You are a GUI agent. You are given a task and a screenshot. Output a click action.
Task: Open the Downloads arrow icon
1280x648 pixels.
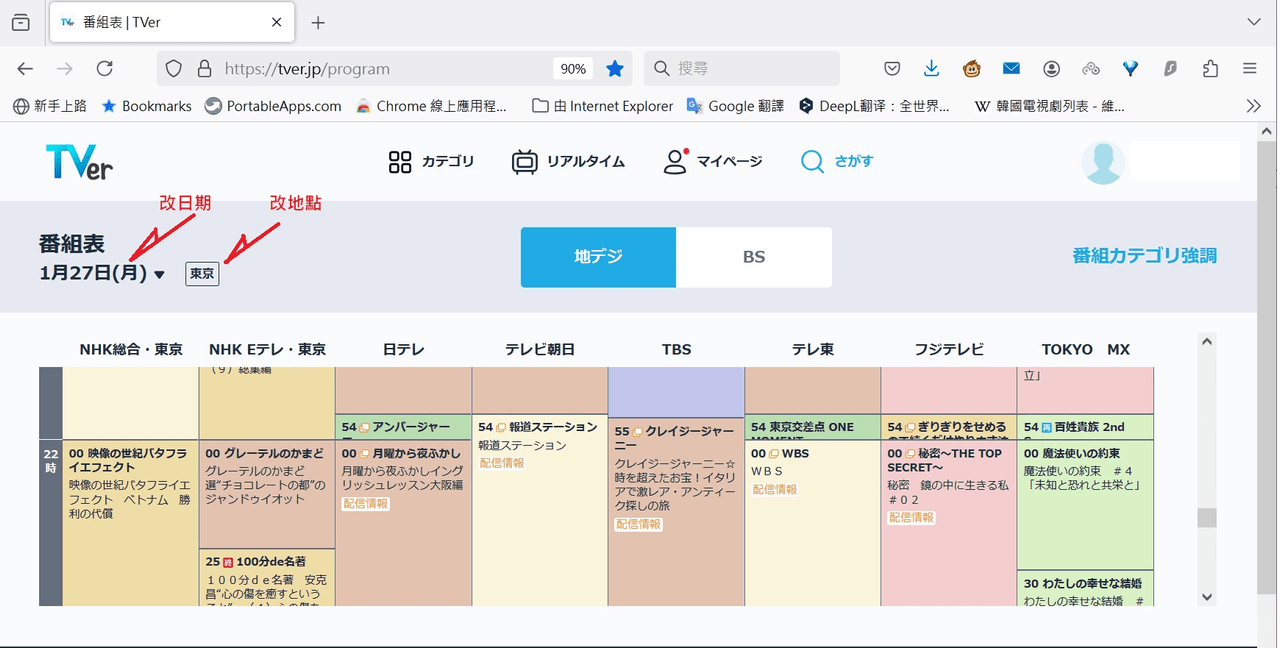[931, 69]
